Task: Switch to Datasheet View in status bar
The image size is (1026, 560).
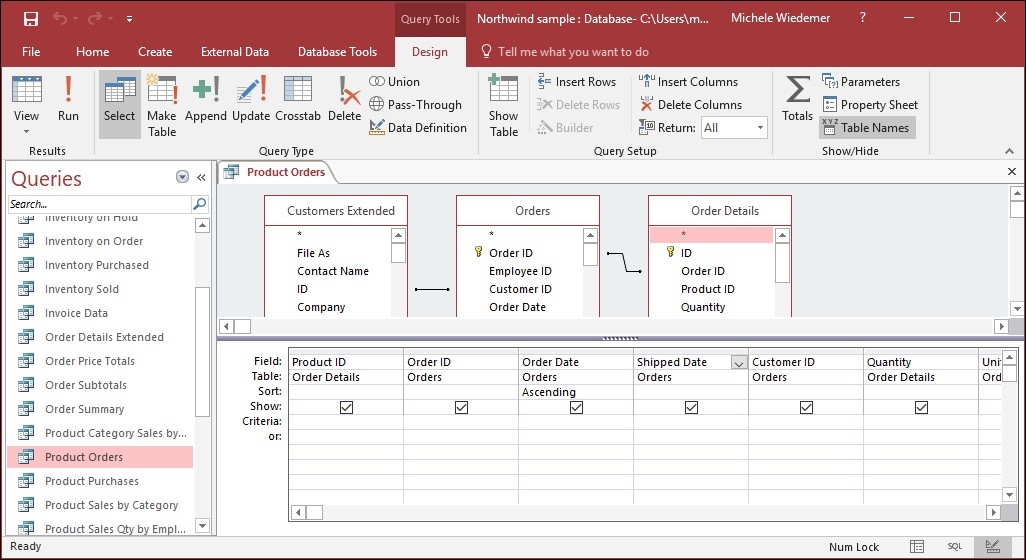Action: point(917,546)
